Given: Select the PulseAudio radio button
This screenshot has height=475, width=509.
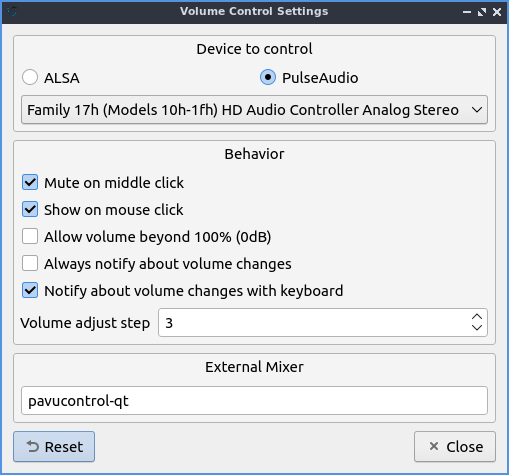Looking at the screenshot, I should [268, 77].
